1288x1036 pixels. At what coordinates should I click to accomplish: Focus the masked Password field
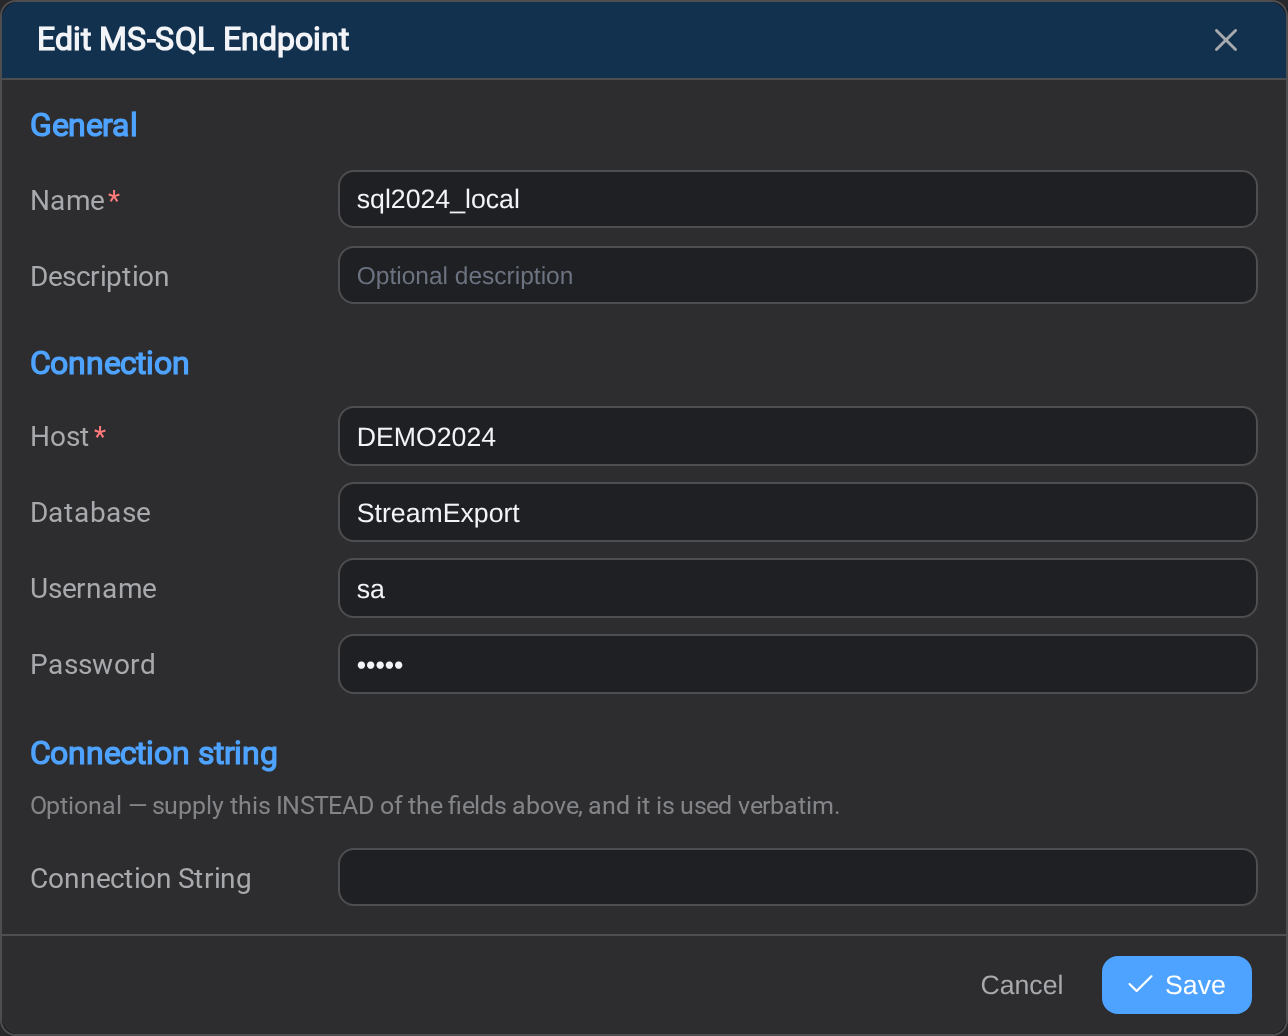[x=797, y=664]
